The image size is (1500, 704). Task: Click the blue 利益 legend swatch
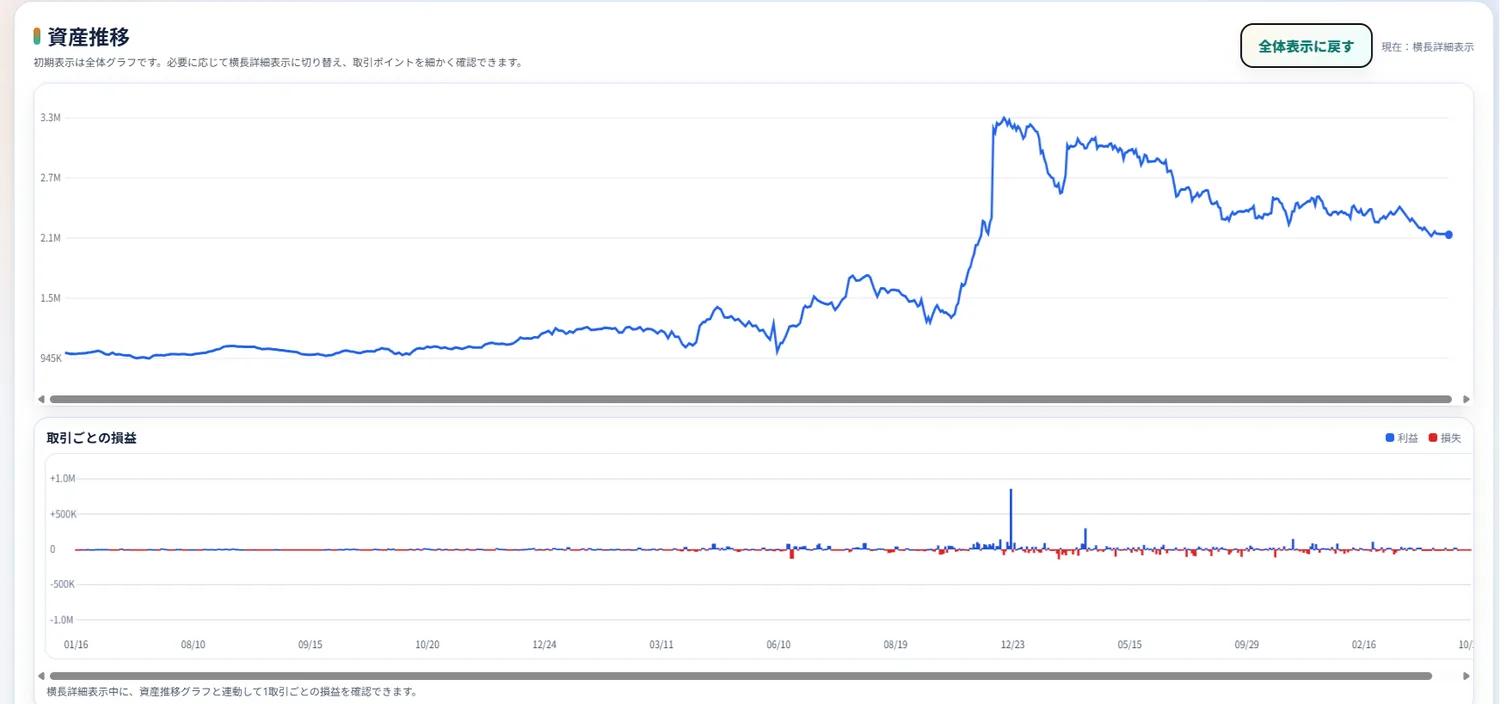coord(1390,438)
